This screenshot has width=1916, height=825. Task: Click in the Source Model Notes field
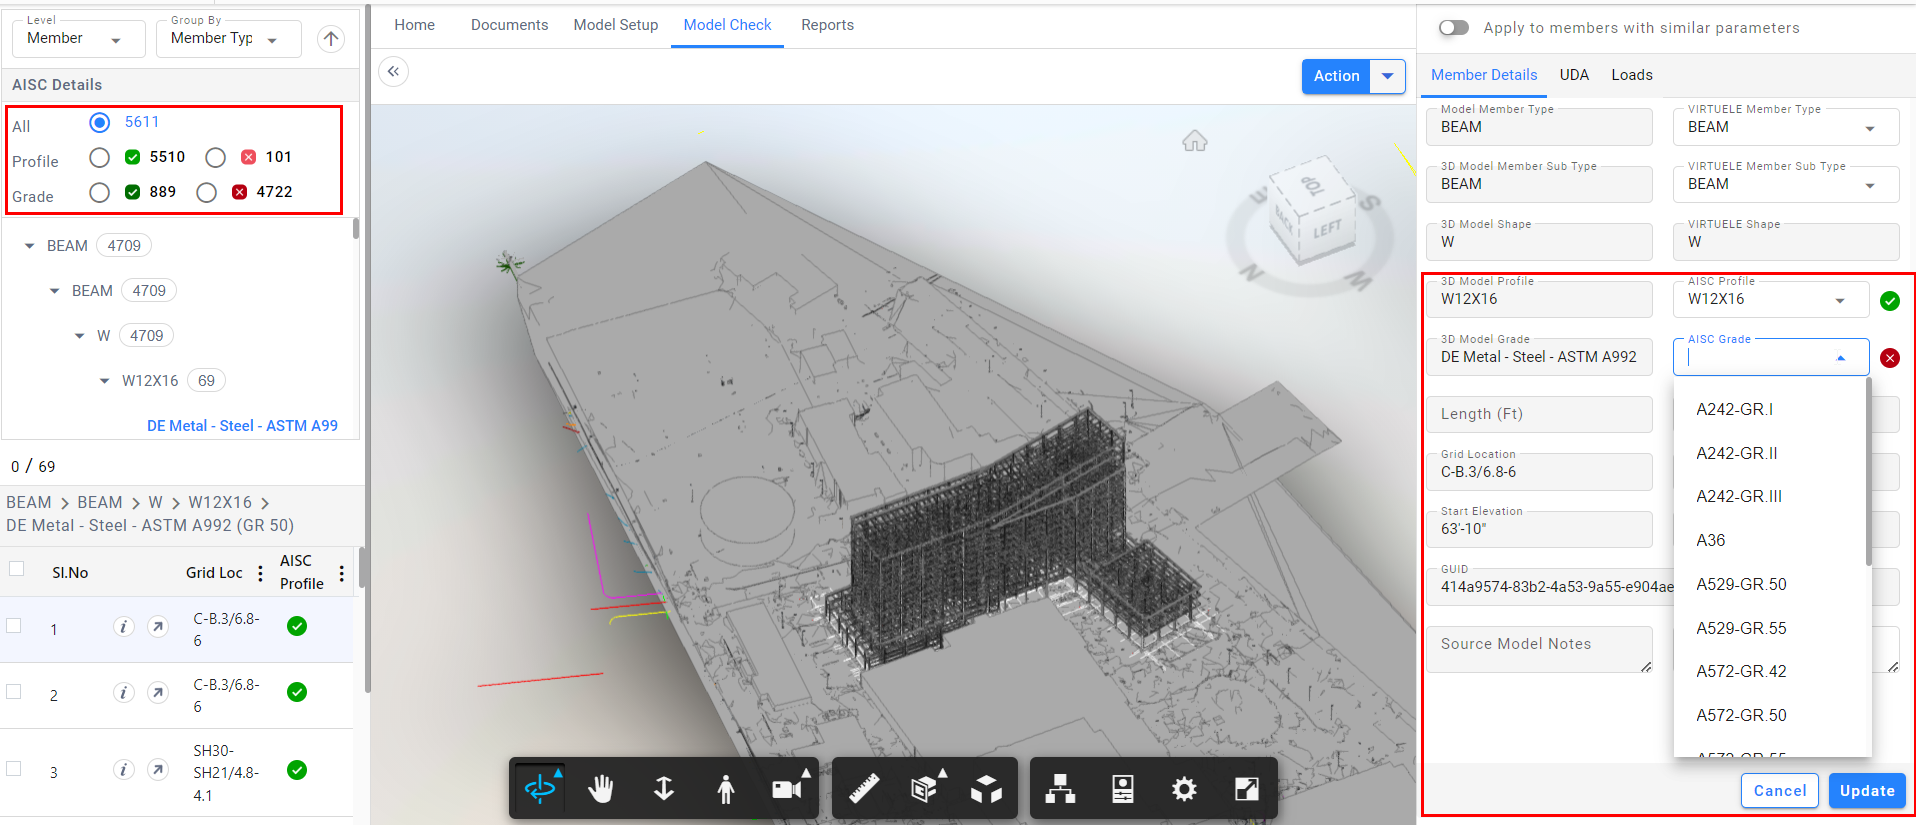point(1539,649)
